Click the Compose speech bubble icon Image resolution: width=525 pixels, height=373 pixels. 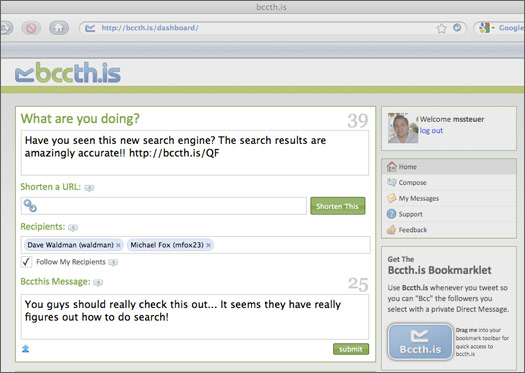(x=391, y=182)
